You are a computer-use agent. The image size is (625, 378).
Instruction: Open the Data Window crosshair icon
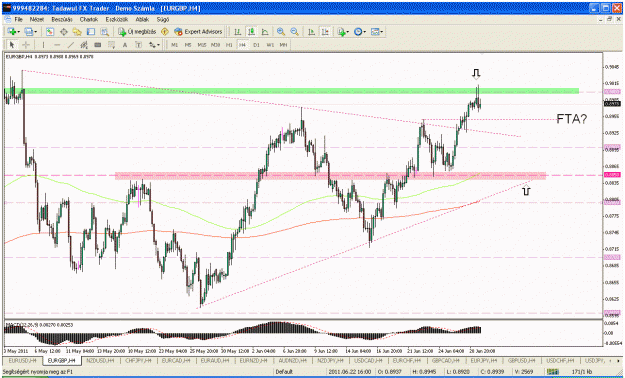tap(63, 32)
